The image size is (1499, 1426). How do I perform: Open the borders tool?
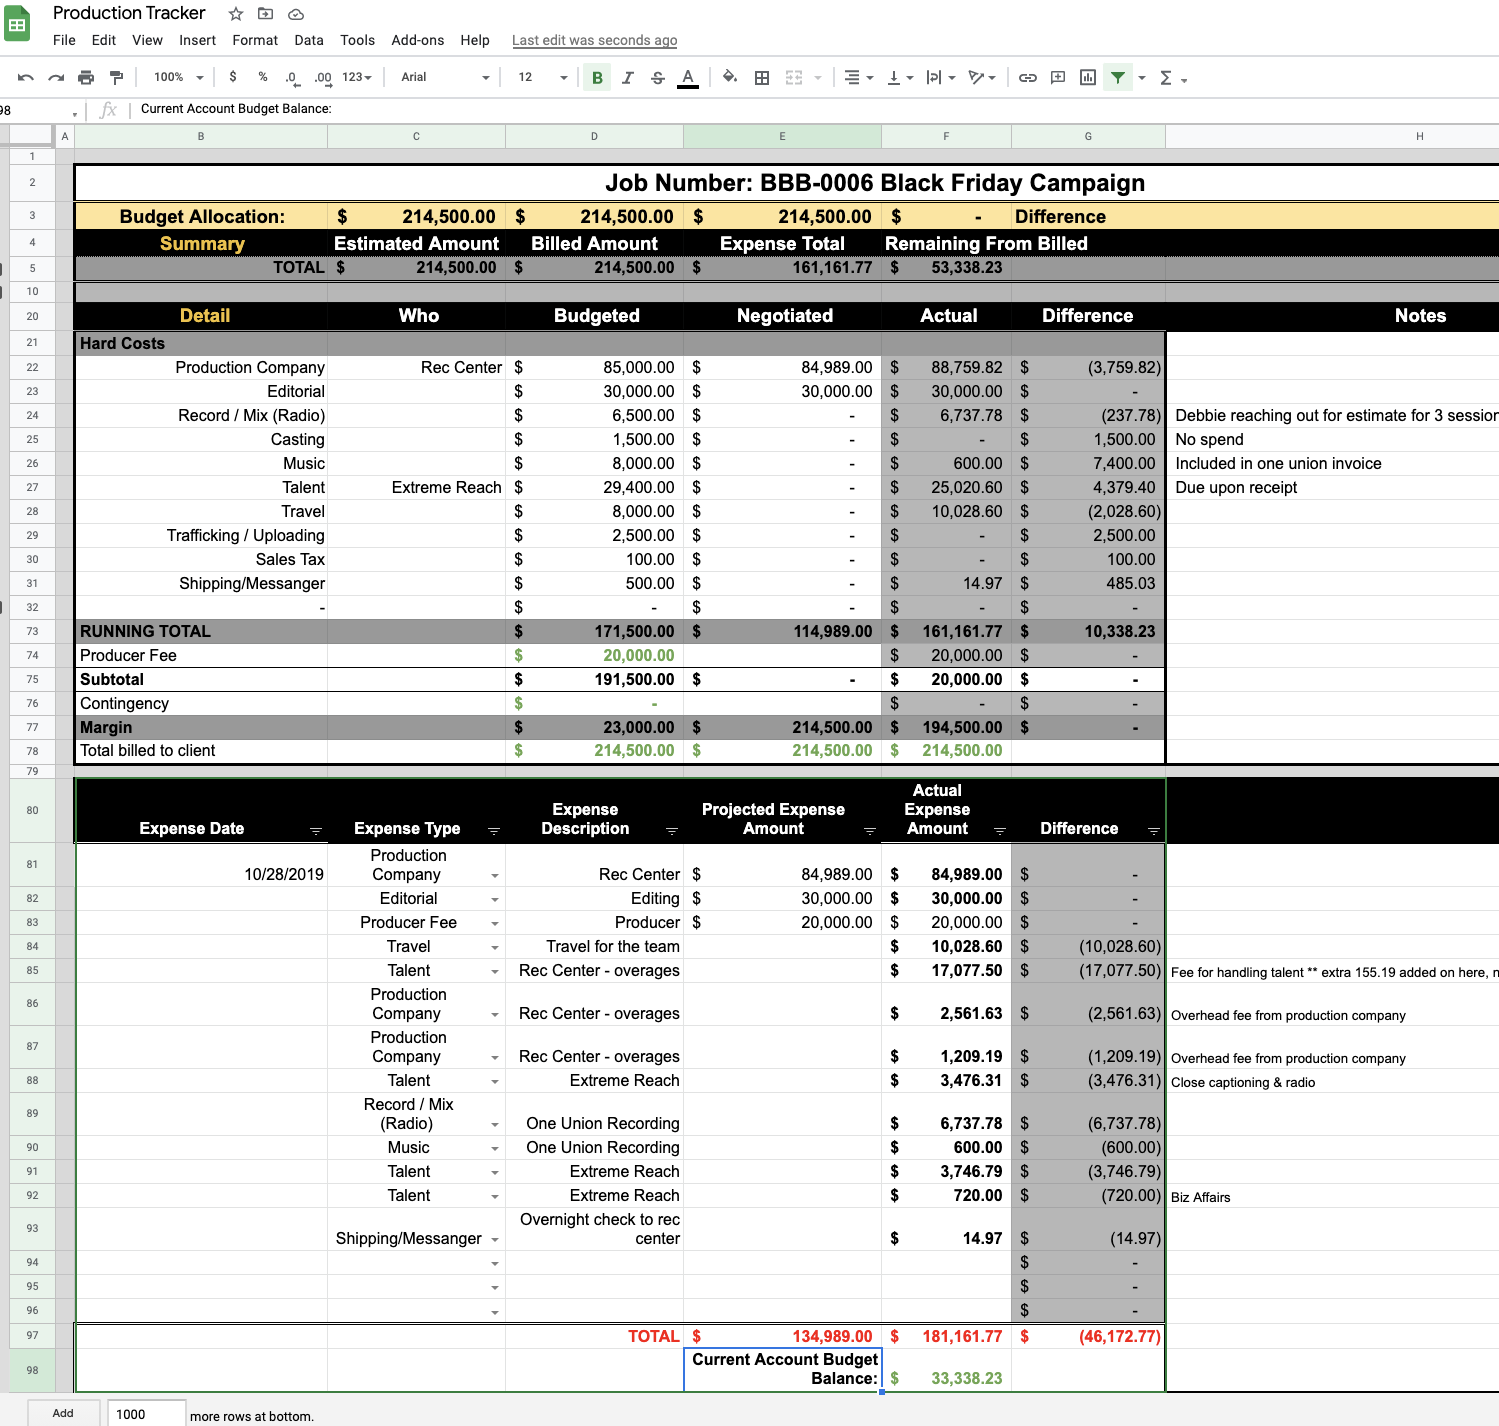[762, 78]
